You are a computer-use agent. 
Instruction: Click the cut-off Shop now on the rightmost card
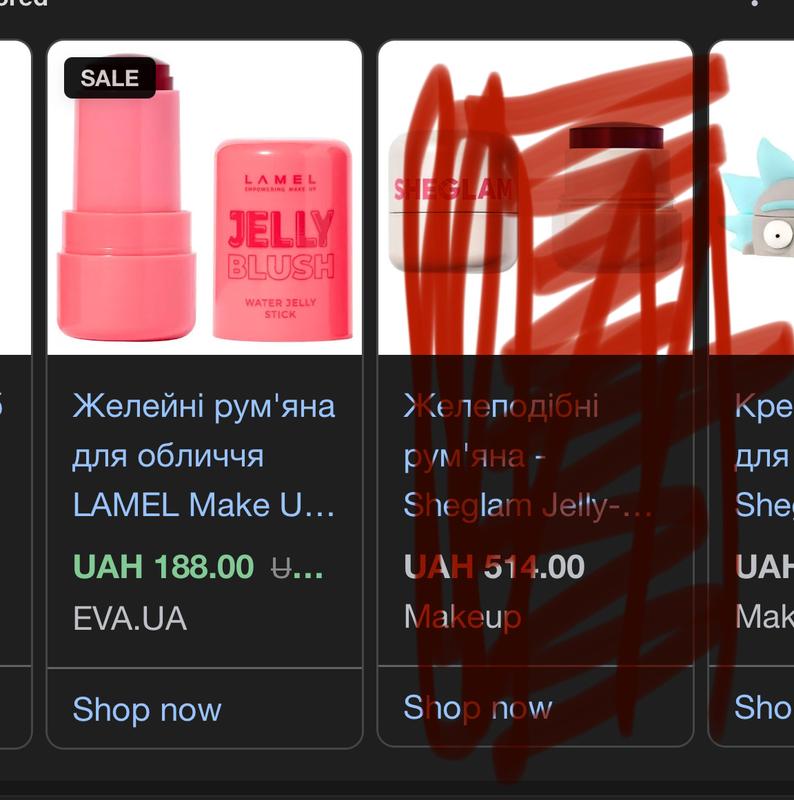[764, 708]
